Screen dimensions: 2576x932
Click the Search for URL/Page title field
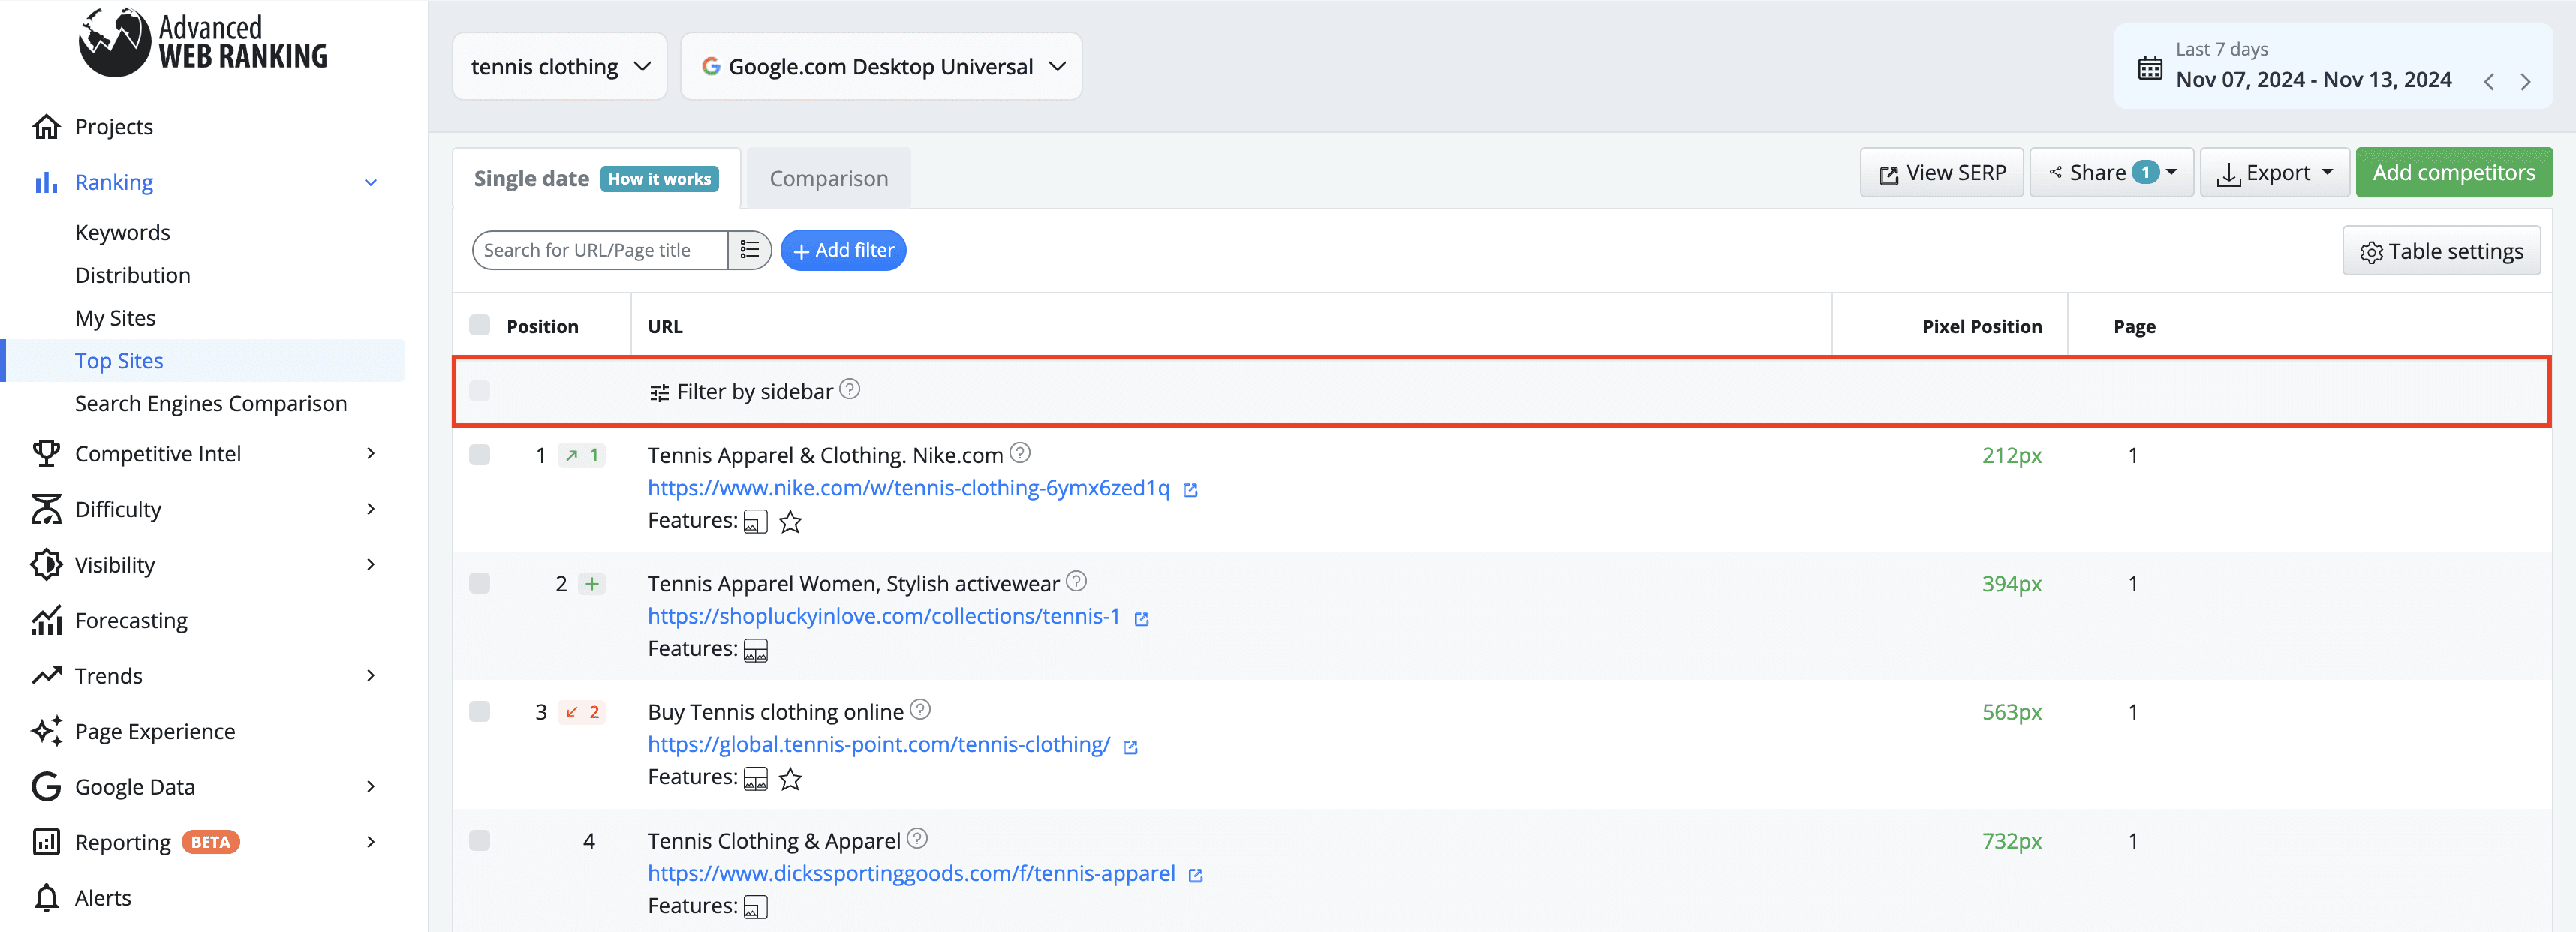click(600, 250)
